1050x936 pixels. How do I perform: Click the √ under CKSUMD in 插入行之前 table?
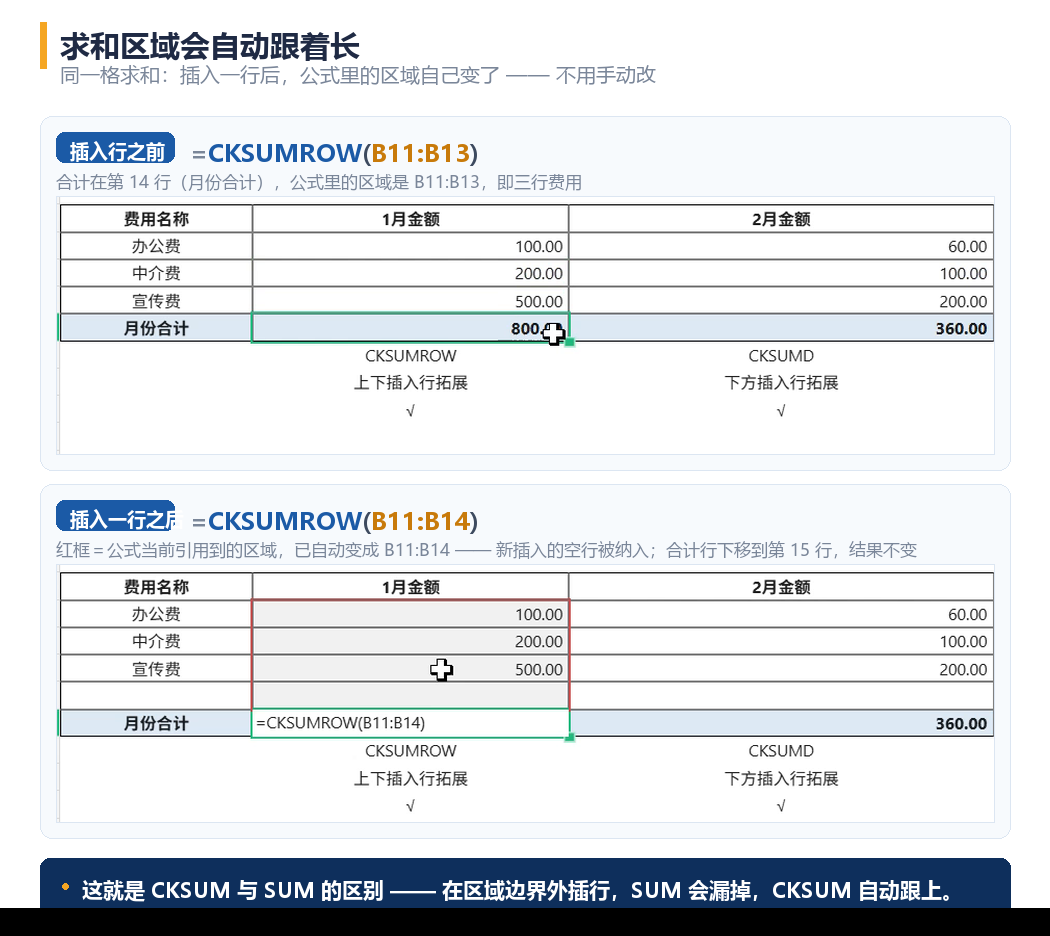(x=781, y=411)
